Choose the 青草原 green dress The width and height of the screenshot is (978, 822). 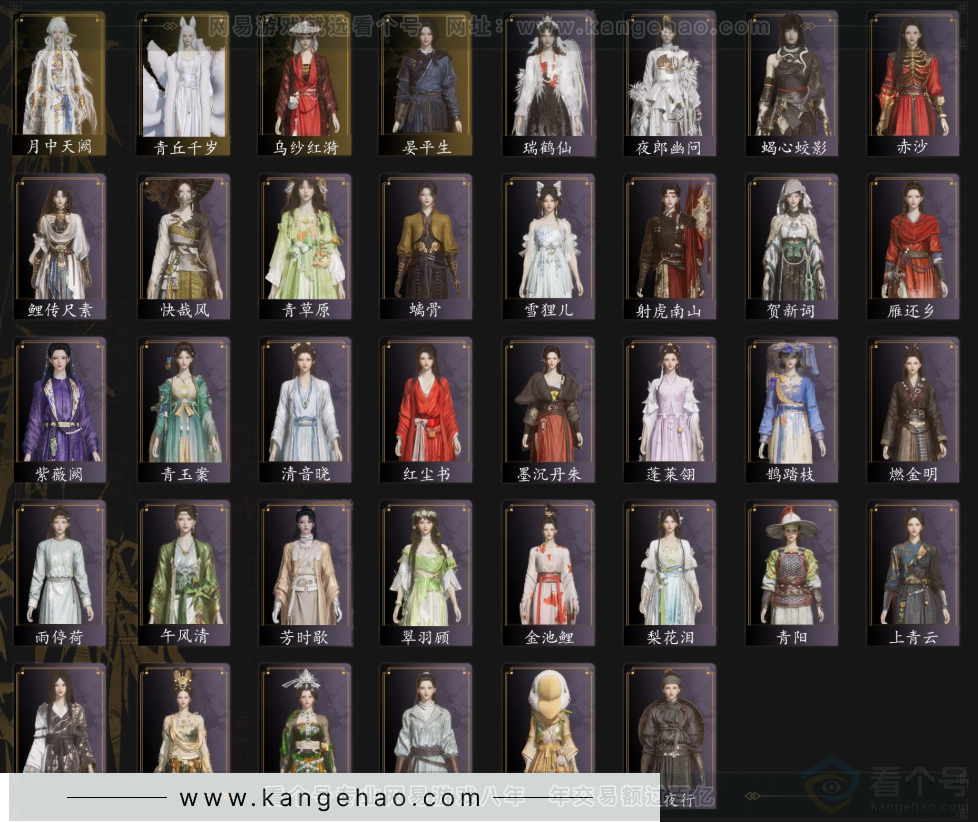click(x=305, y=246)
